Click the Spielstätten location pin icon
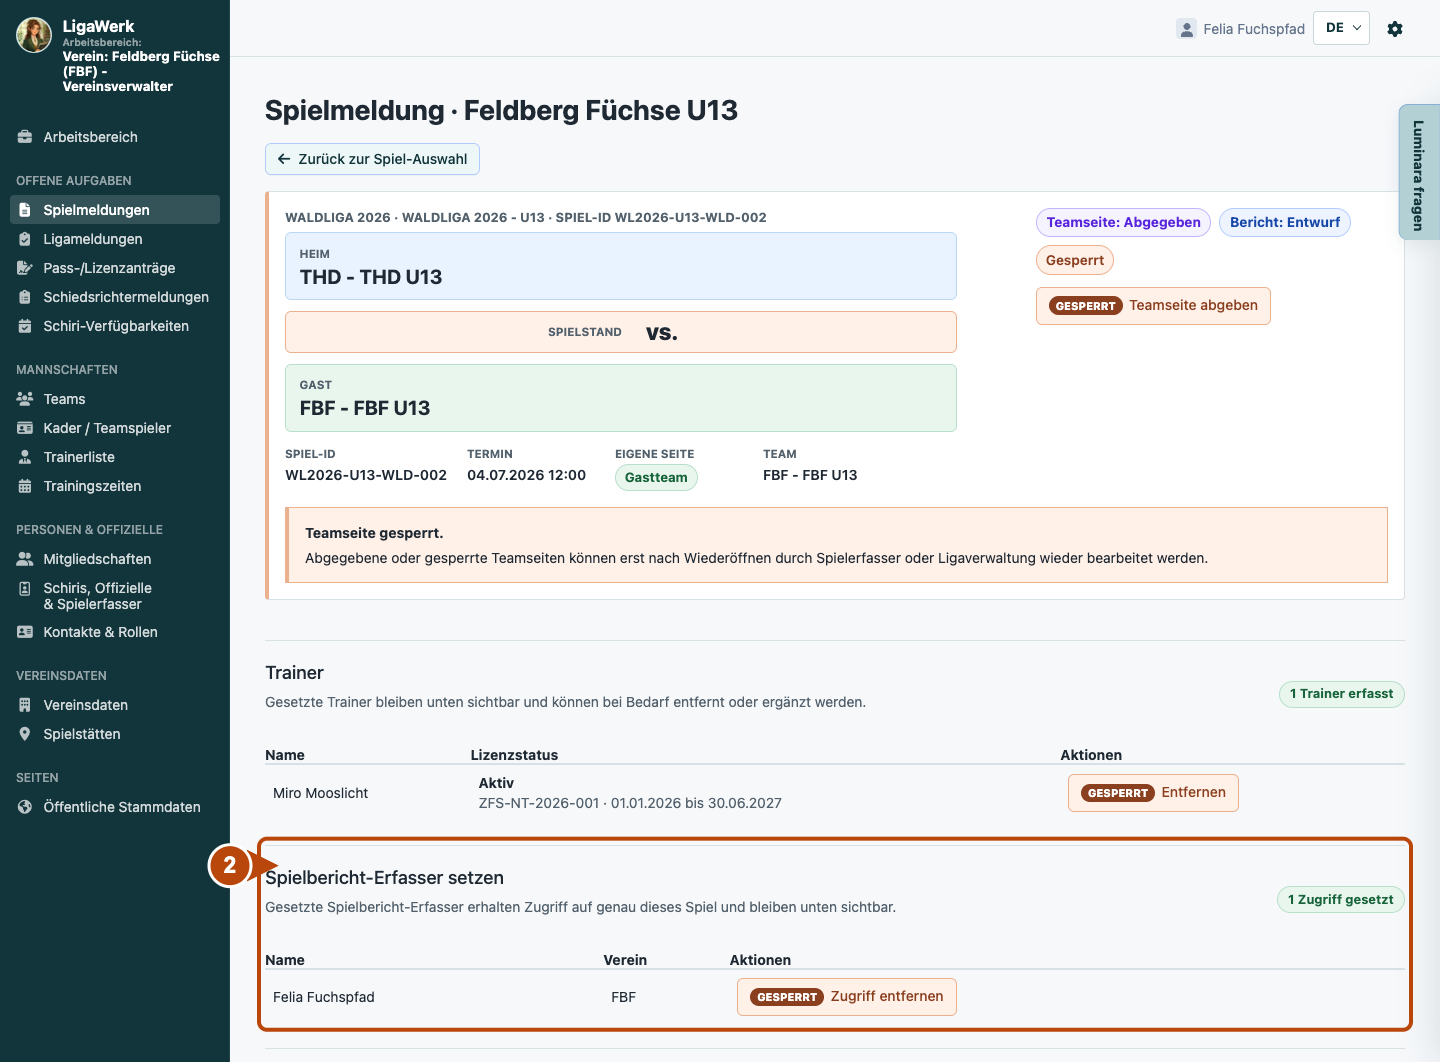 (x=25, y=734)
